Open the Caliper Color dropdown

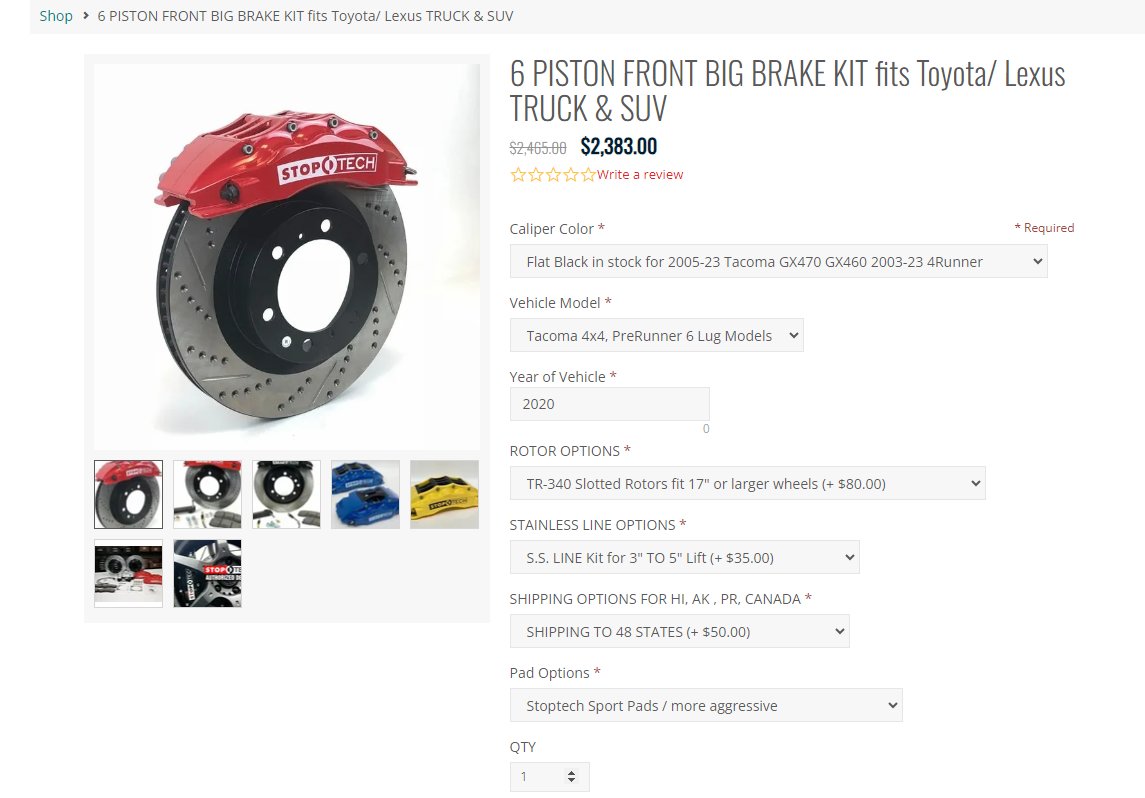point(778,261)
